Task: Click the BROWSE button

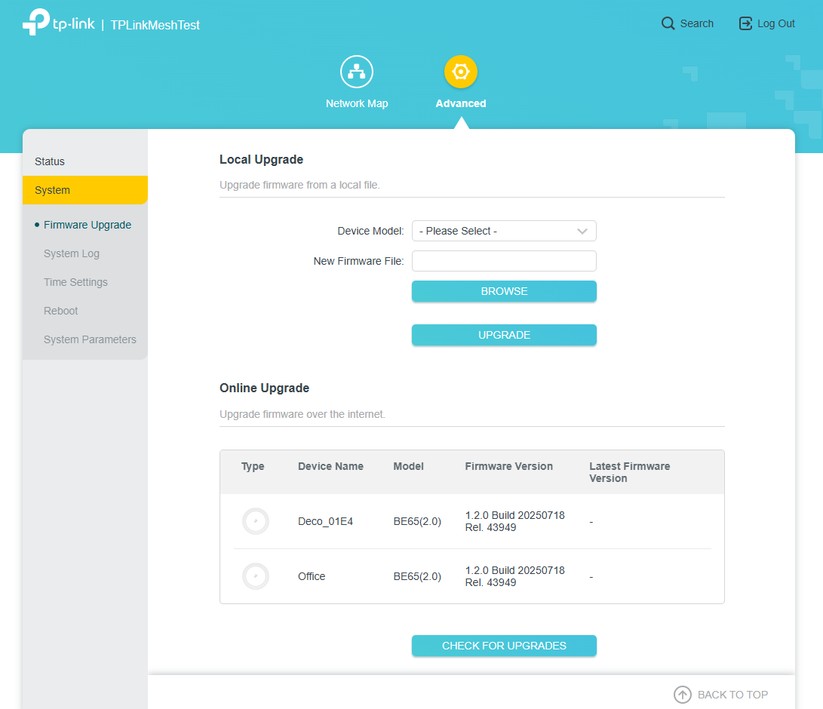Action: pyautogui.click(x=504, y=291)
